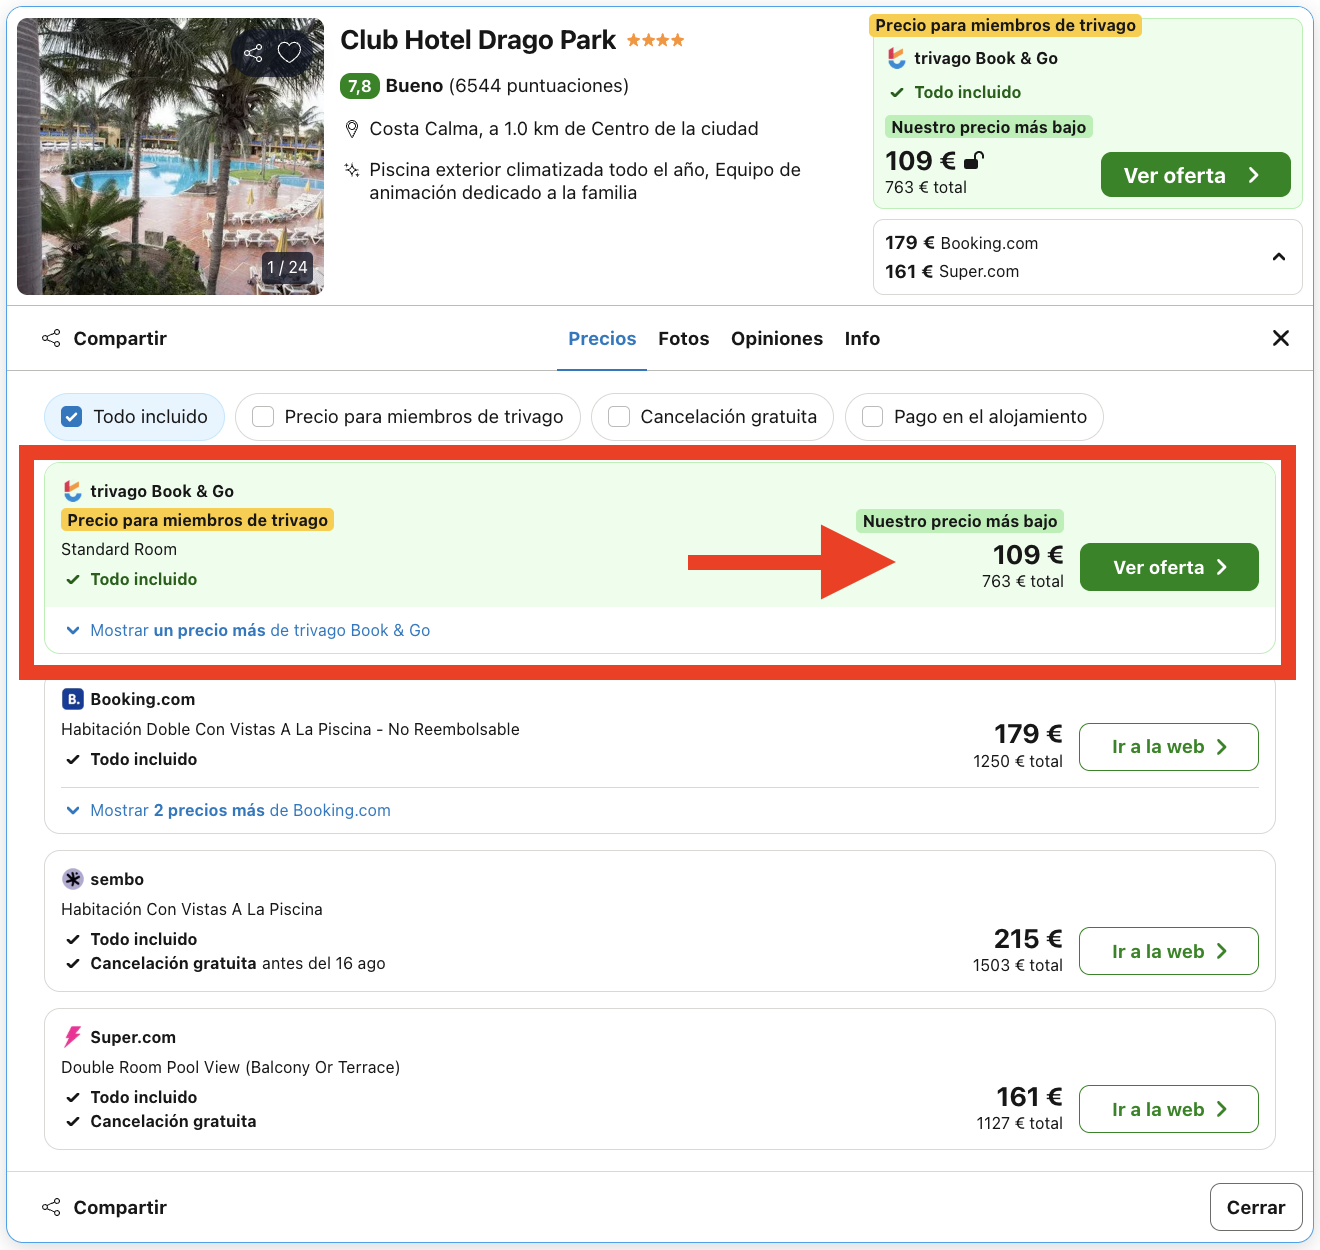Click Habitación Con Vistas A La Piscina text
This screenshot has height=1250, width=1320.
point(192,909)
